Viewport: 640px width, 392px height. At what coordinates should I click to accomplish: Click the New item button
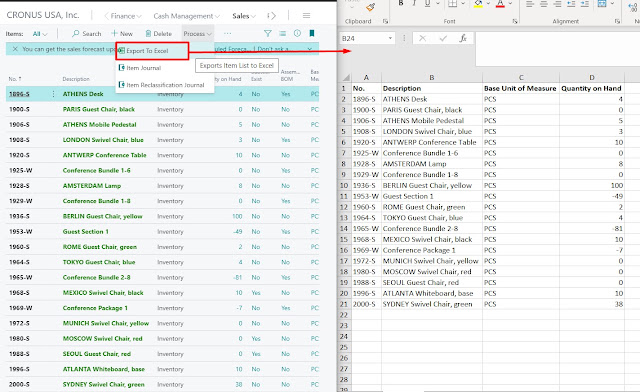pyautogui.click(x=122, y=33)
